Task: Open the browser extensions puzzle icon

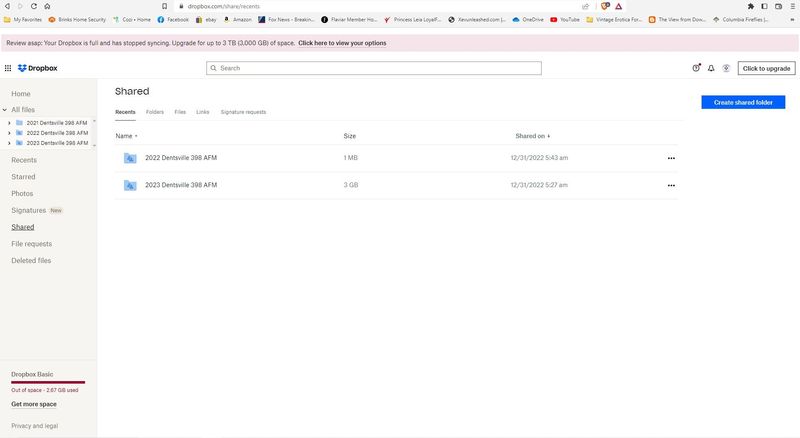Action: point(751,6)
